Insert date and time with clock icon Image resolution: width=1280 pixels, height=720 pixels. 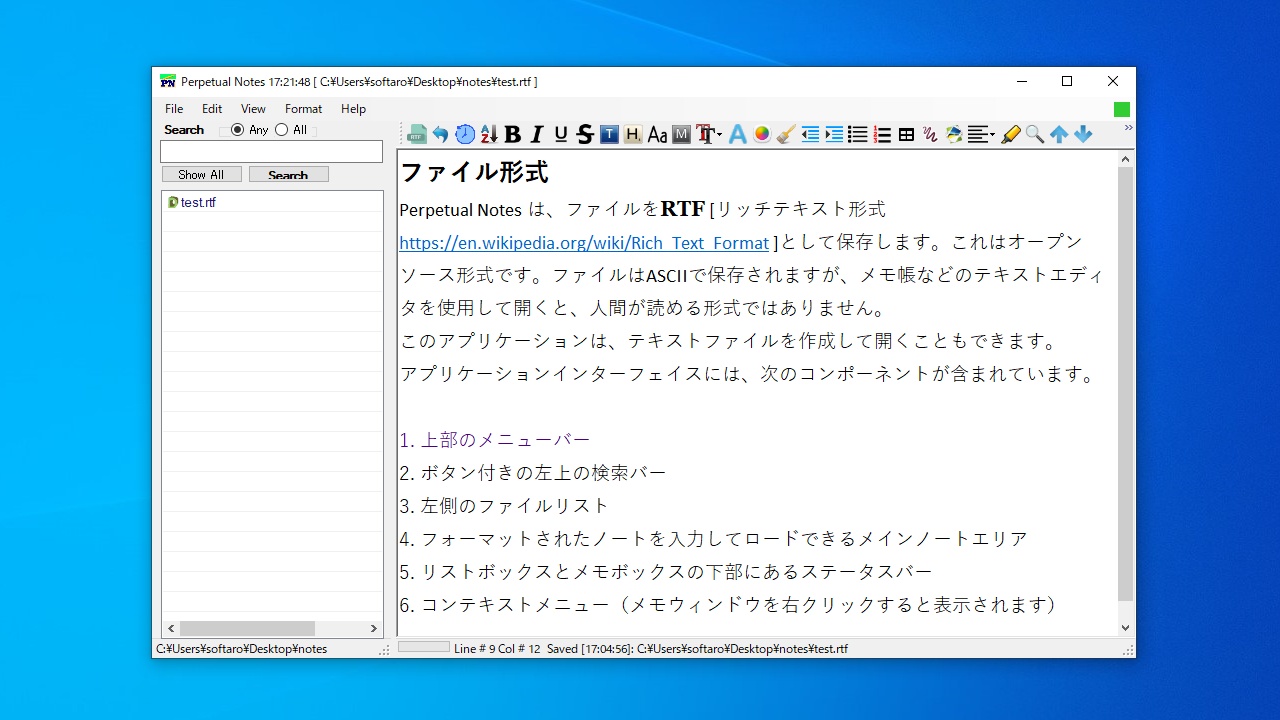coord(465,134)
